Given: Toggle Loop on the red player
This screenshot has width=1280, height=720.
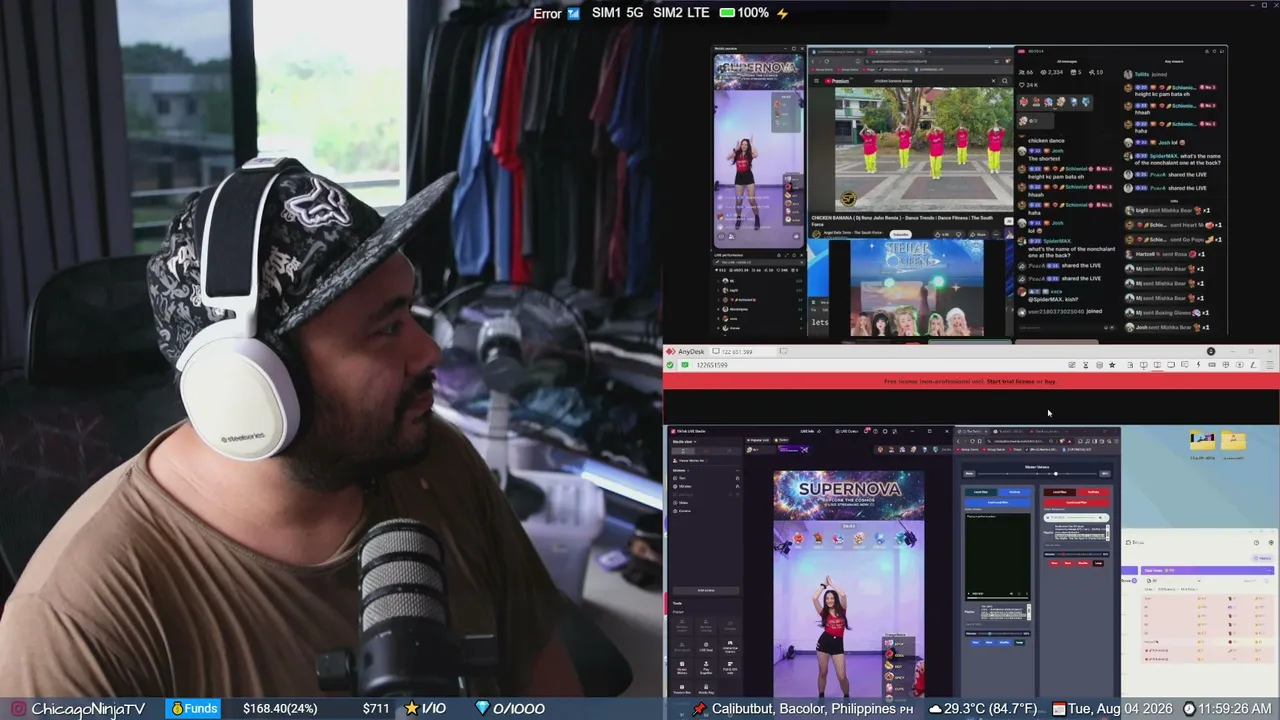Looking at the screenshot, I should click(x=1098, y=563).
